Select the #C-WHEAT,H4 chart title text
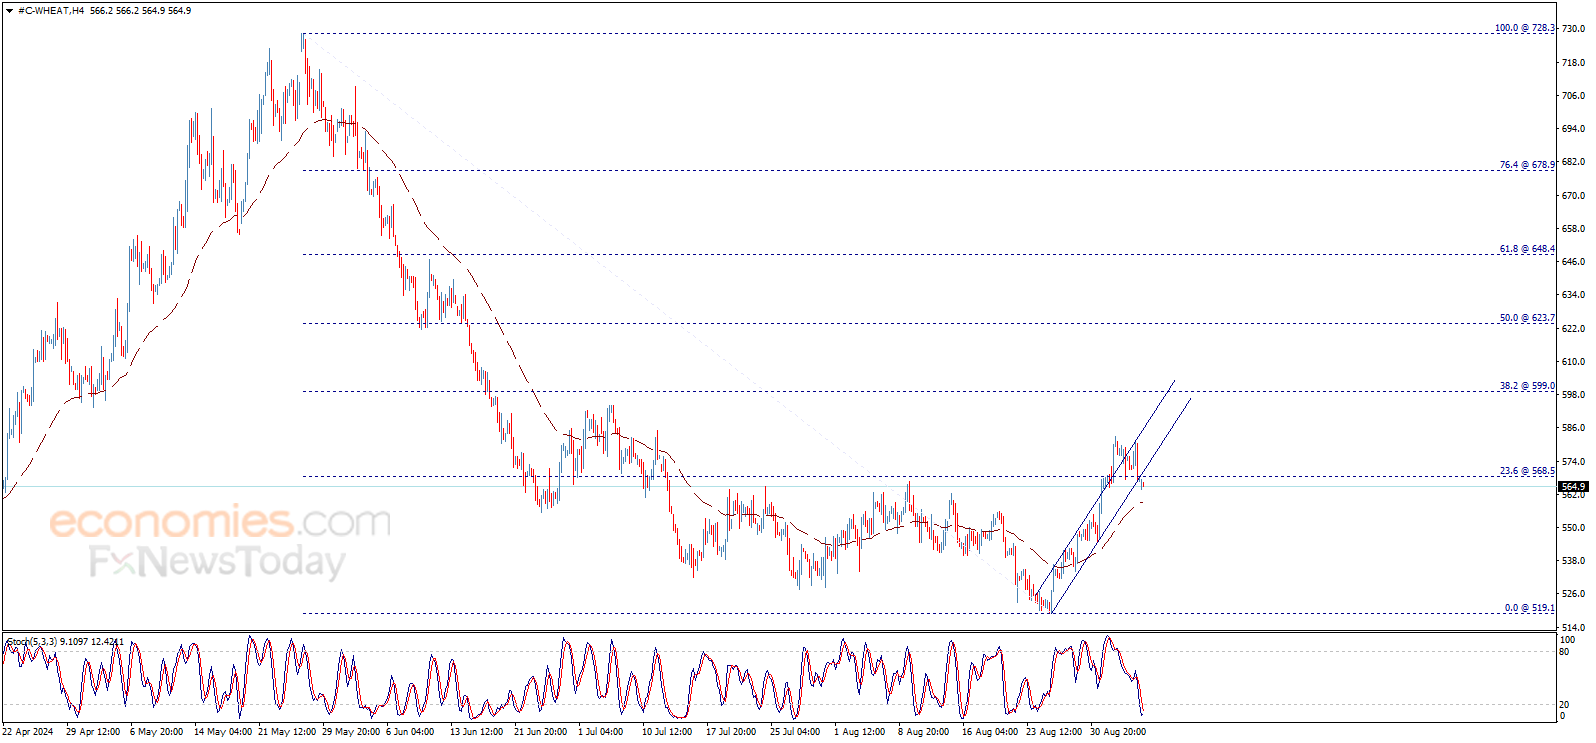1596x743 pixels. pos(51,11)
